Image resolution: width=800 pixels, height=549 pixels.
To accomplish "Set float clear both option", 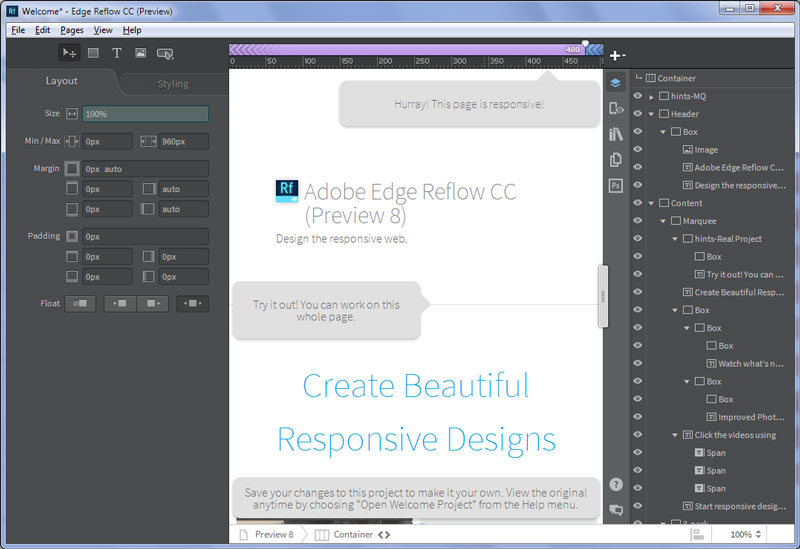I will coord(192,304).
